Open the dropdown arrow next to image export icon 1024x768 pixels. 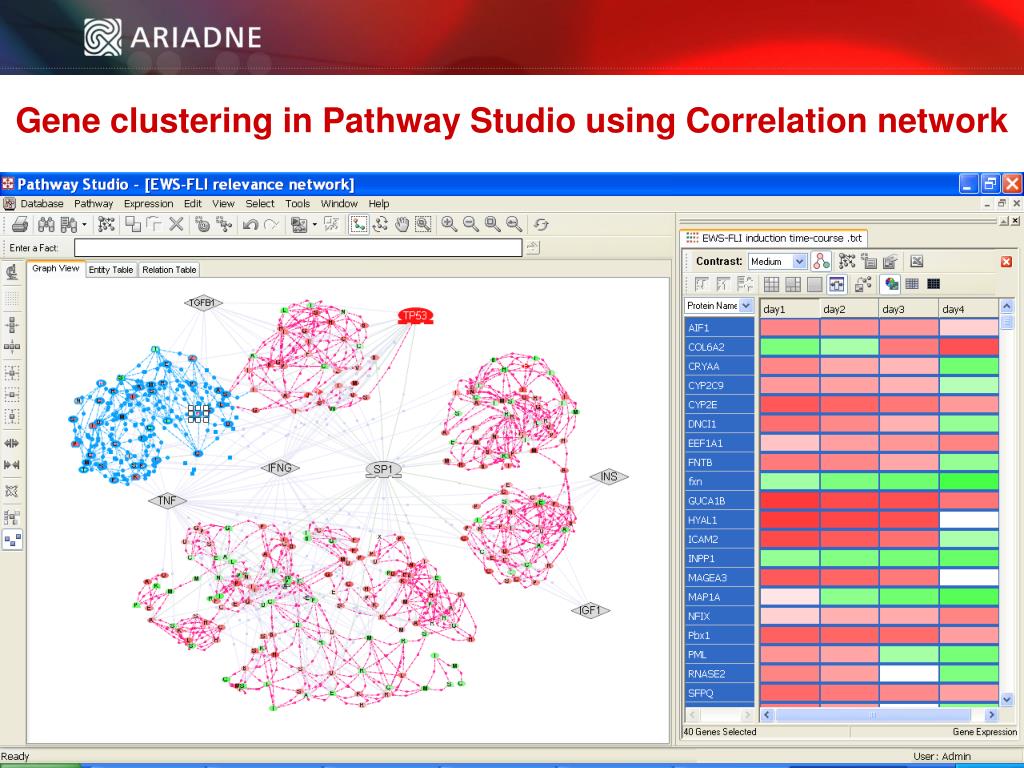click(315, 225)
